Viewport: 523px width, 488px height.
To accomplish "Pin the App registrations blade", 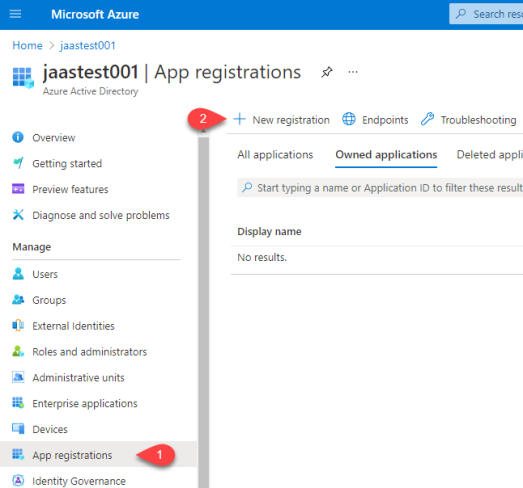I will click(327, 72).
